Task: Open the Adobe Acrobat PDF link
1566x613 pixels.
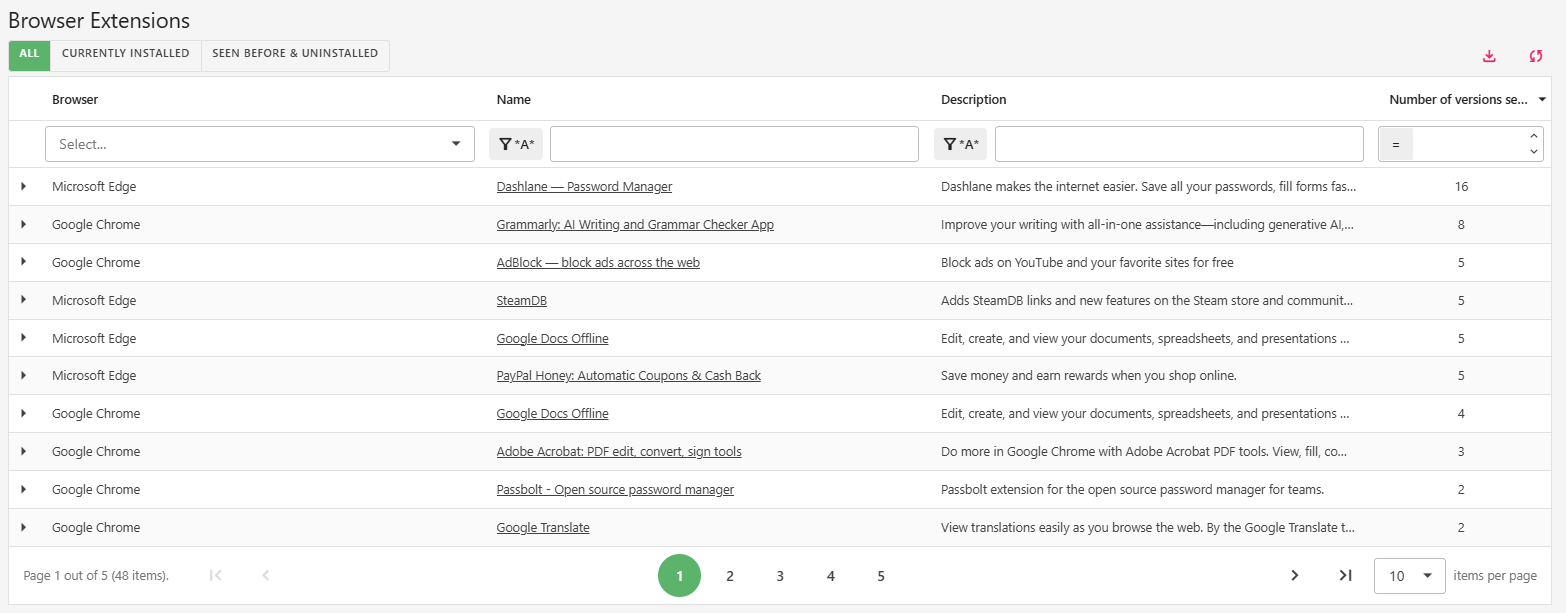Action: (619, 452)
